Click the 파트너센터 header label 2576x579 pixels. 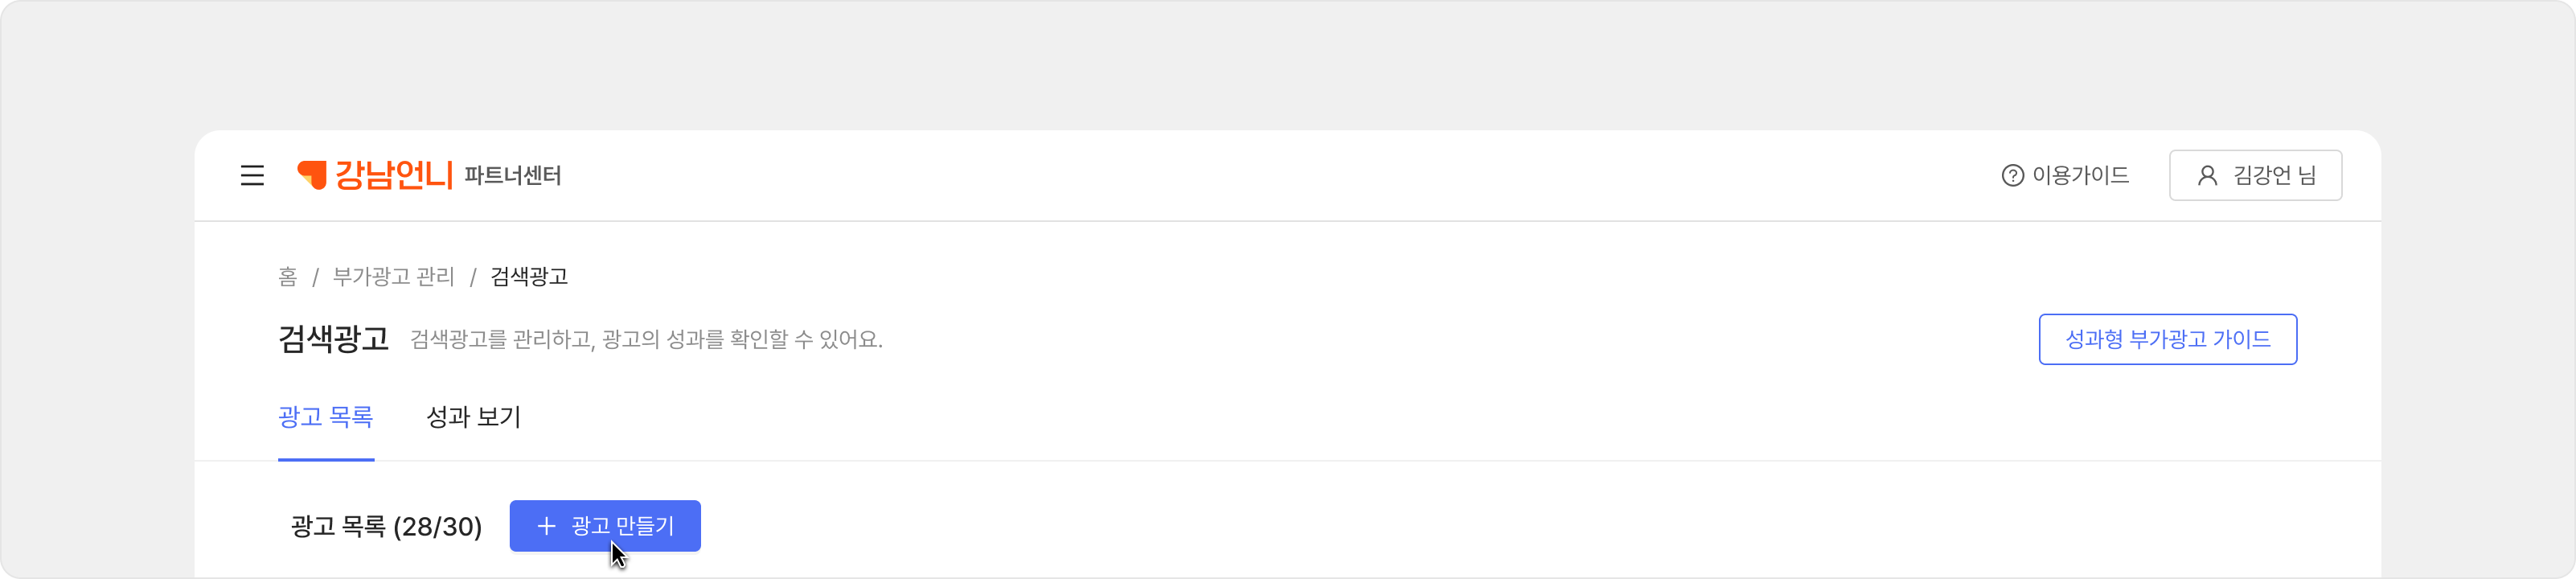[x=513, y=176]
